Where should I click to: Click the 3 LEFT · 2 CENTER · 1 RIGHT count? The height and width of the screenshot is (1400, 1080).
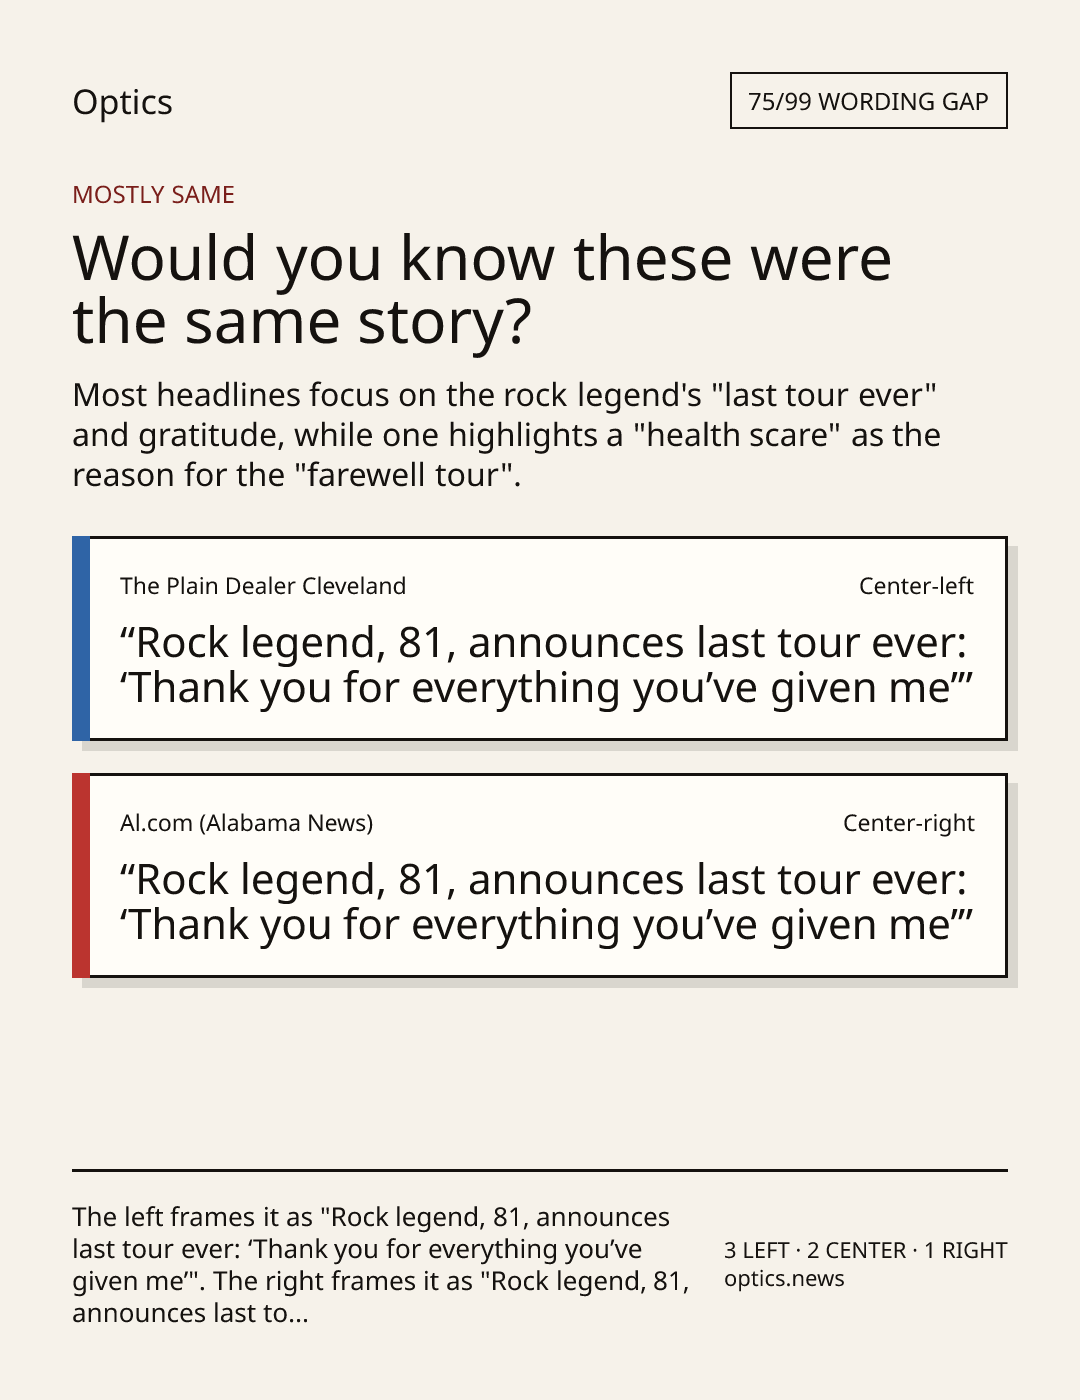(x=865, y=1250)
